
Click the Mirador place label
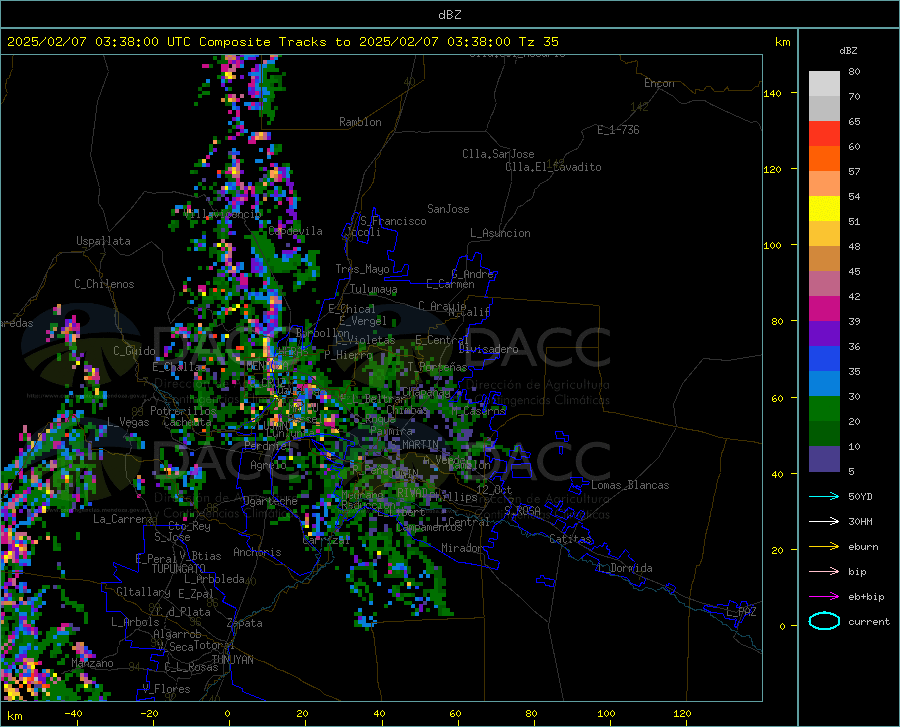coord(461,548)
